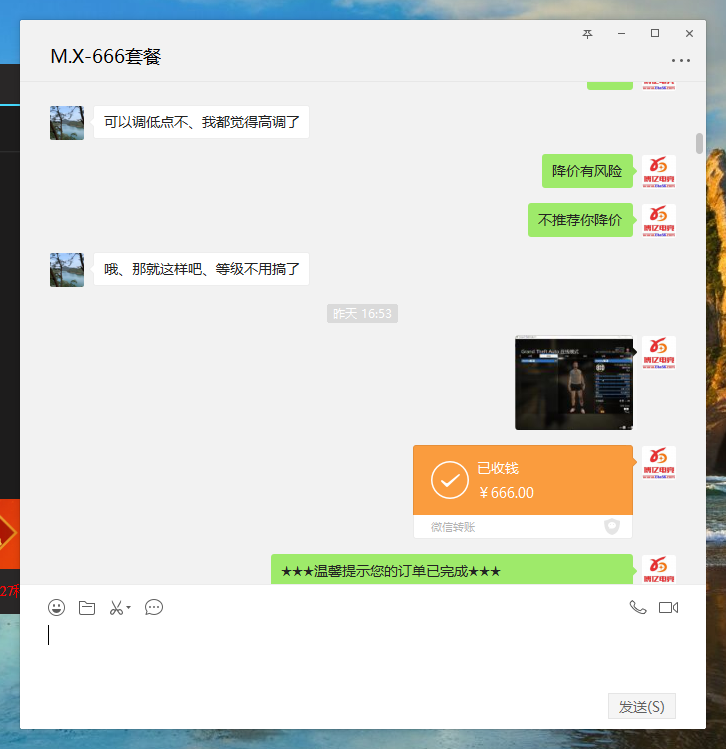Click sender avatar beside 不推荐你降价 message

[x=659, y=220]
